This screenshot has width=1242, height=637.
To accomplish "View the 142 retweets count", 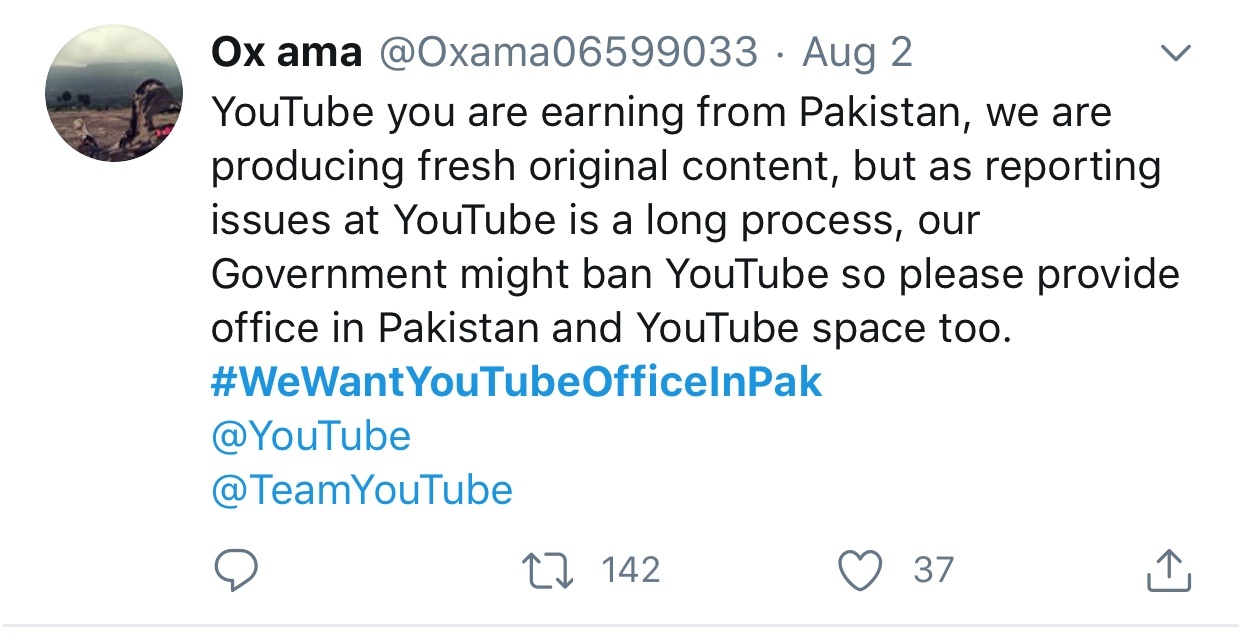I will pyautogui.click(x=630, y=570).
